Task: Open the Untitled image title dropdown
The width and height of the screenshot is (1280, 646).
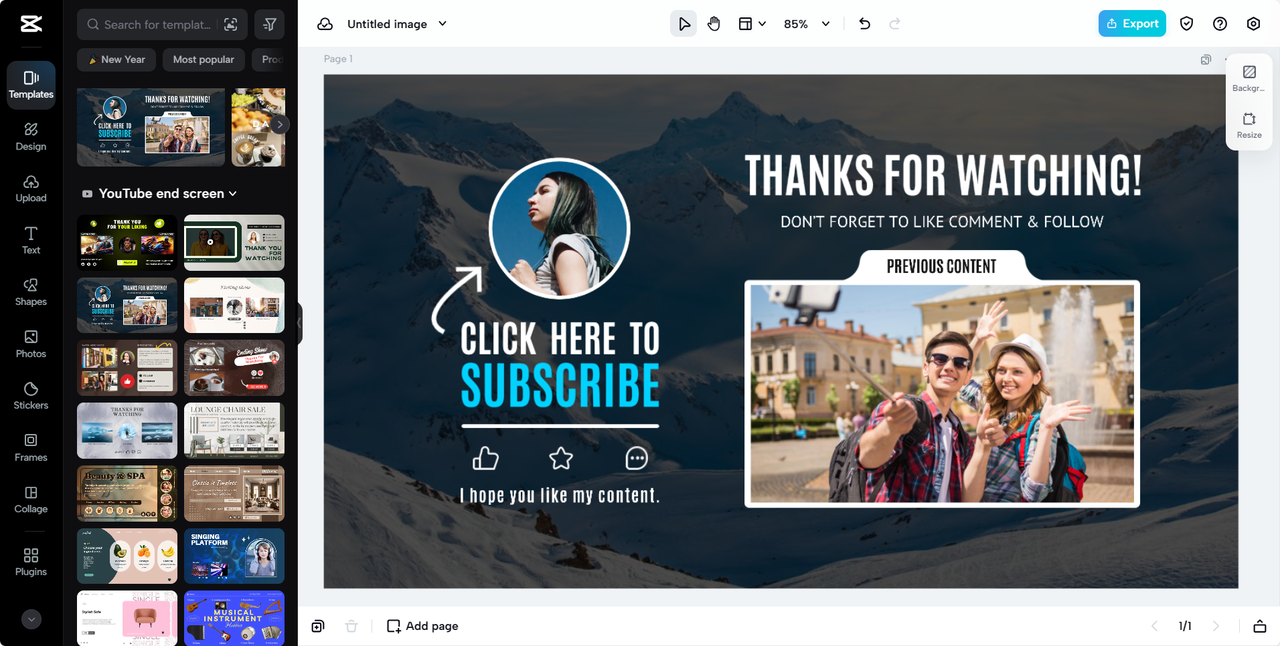Action: click(x=397, y=24)
